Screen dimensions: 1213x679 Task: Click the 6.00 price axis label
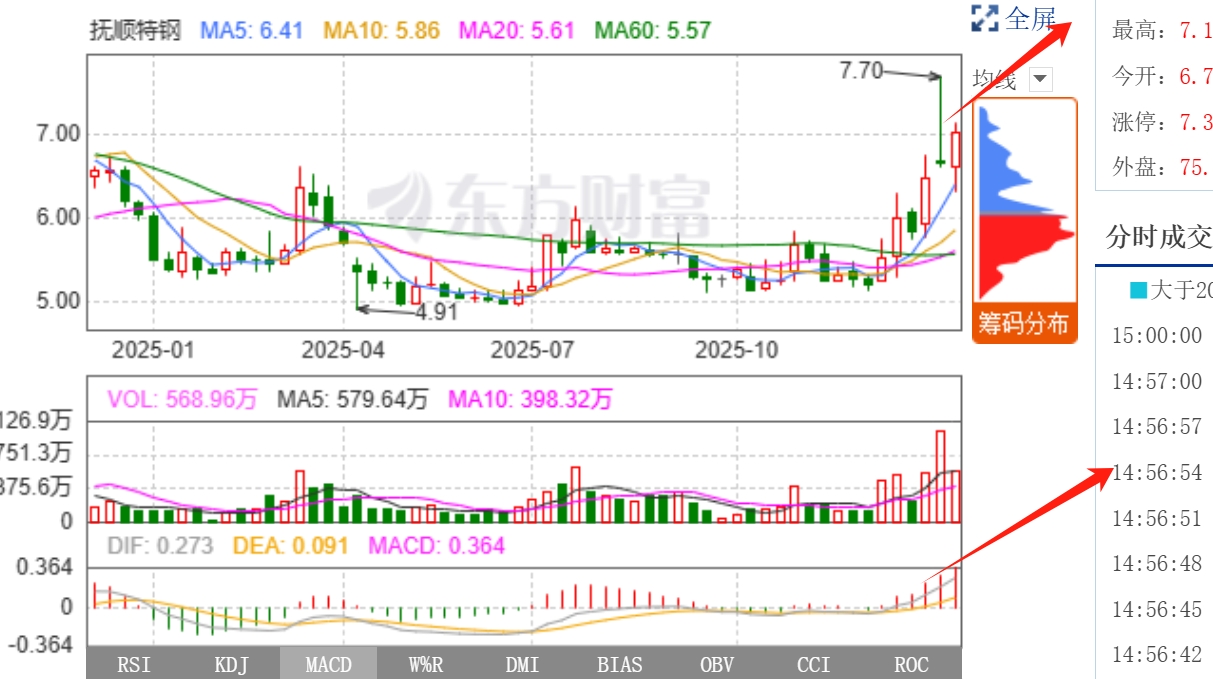coord(57,217)
